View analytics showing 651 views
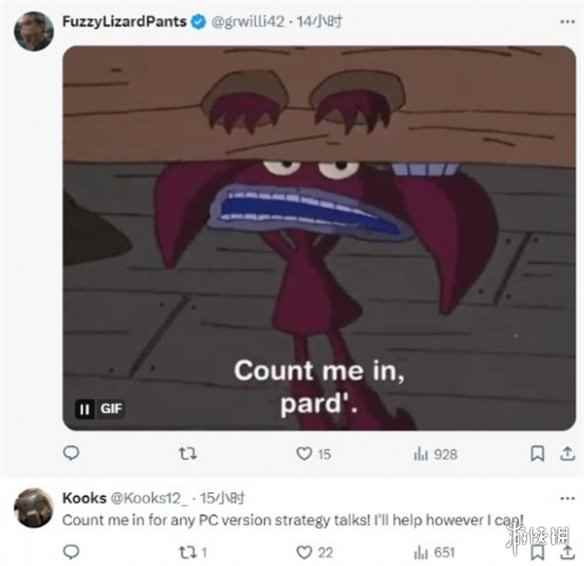Screen dimensions: 584x566 (x=434, y=552)
